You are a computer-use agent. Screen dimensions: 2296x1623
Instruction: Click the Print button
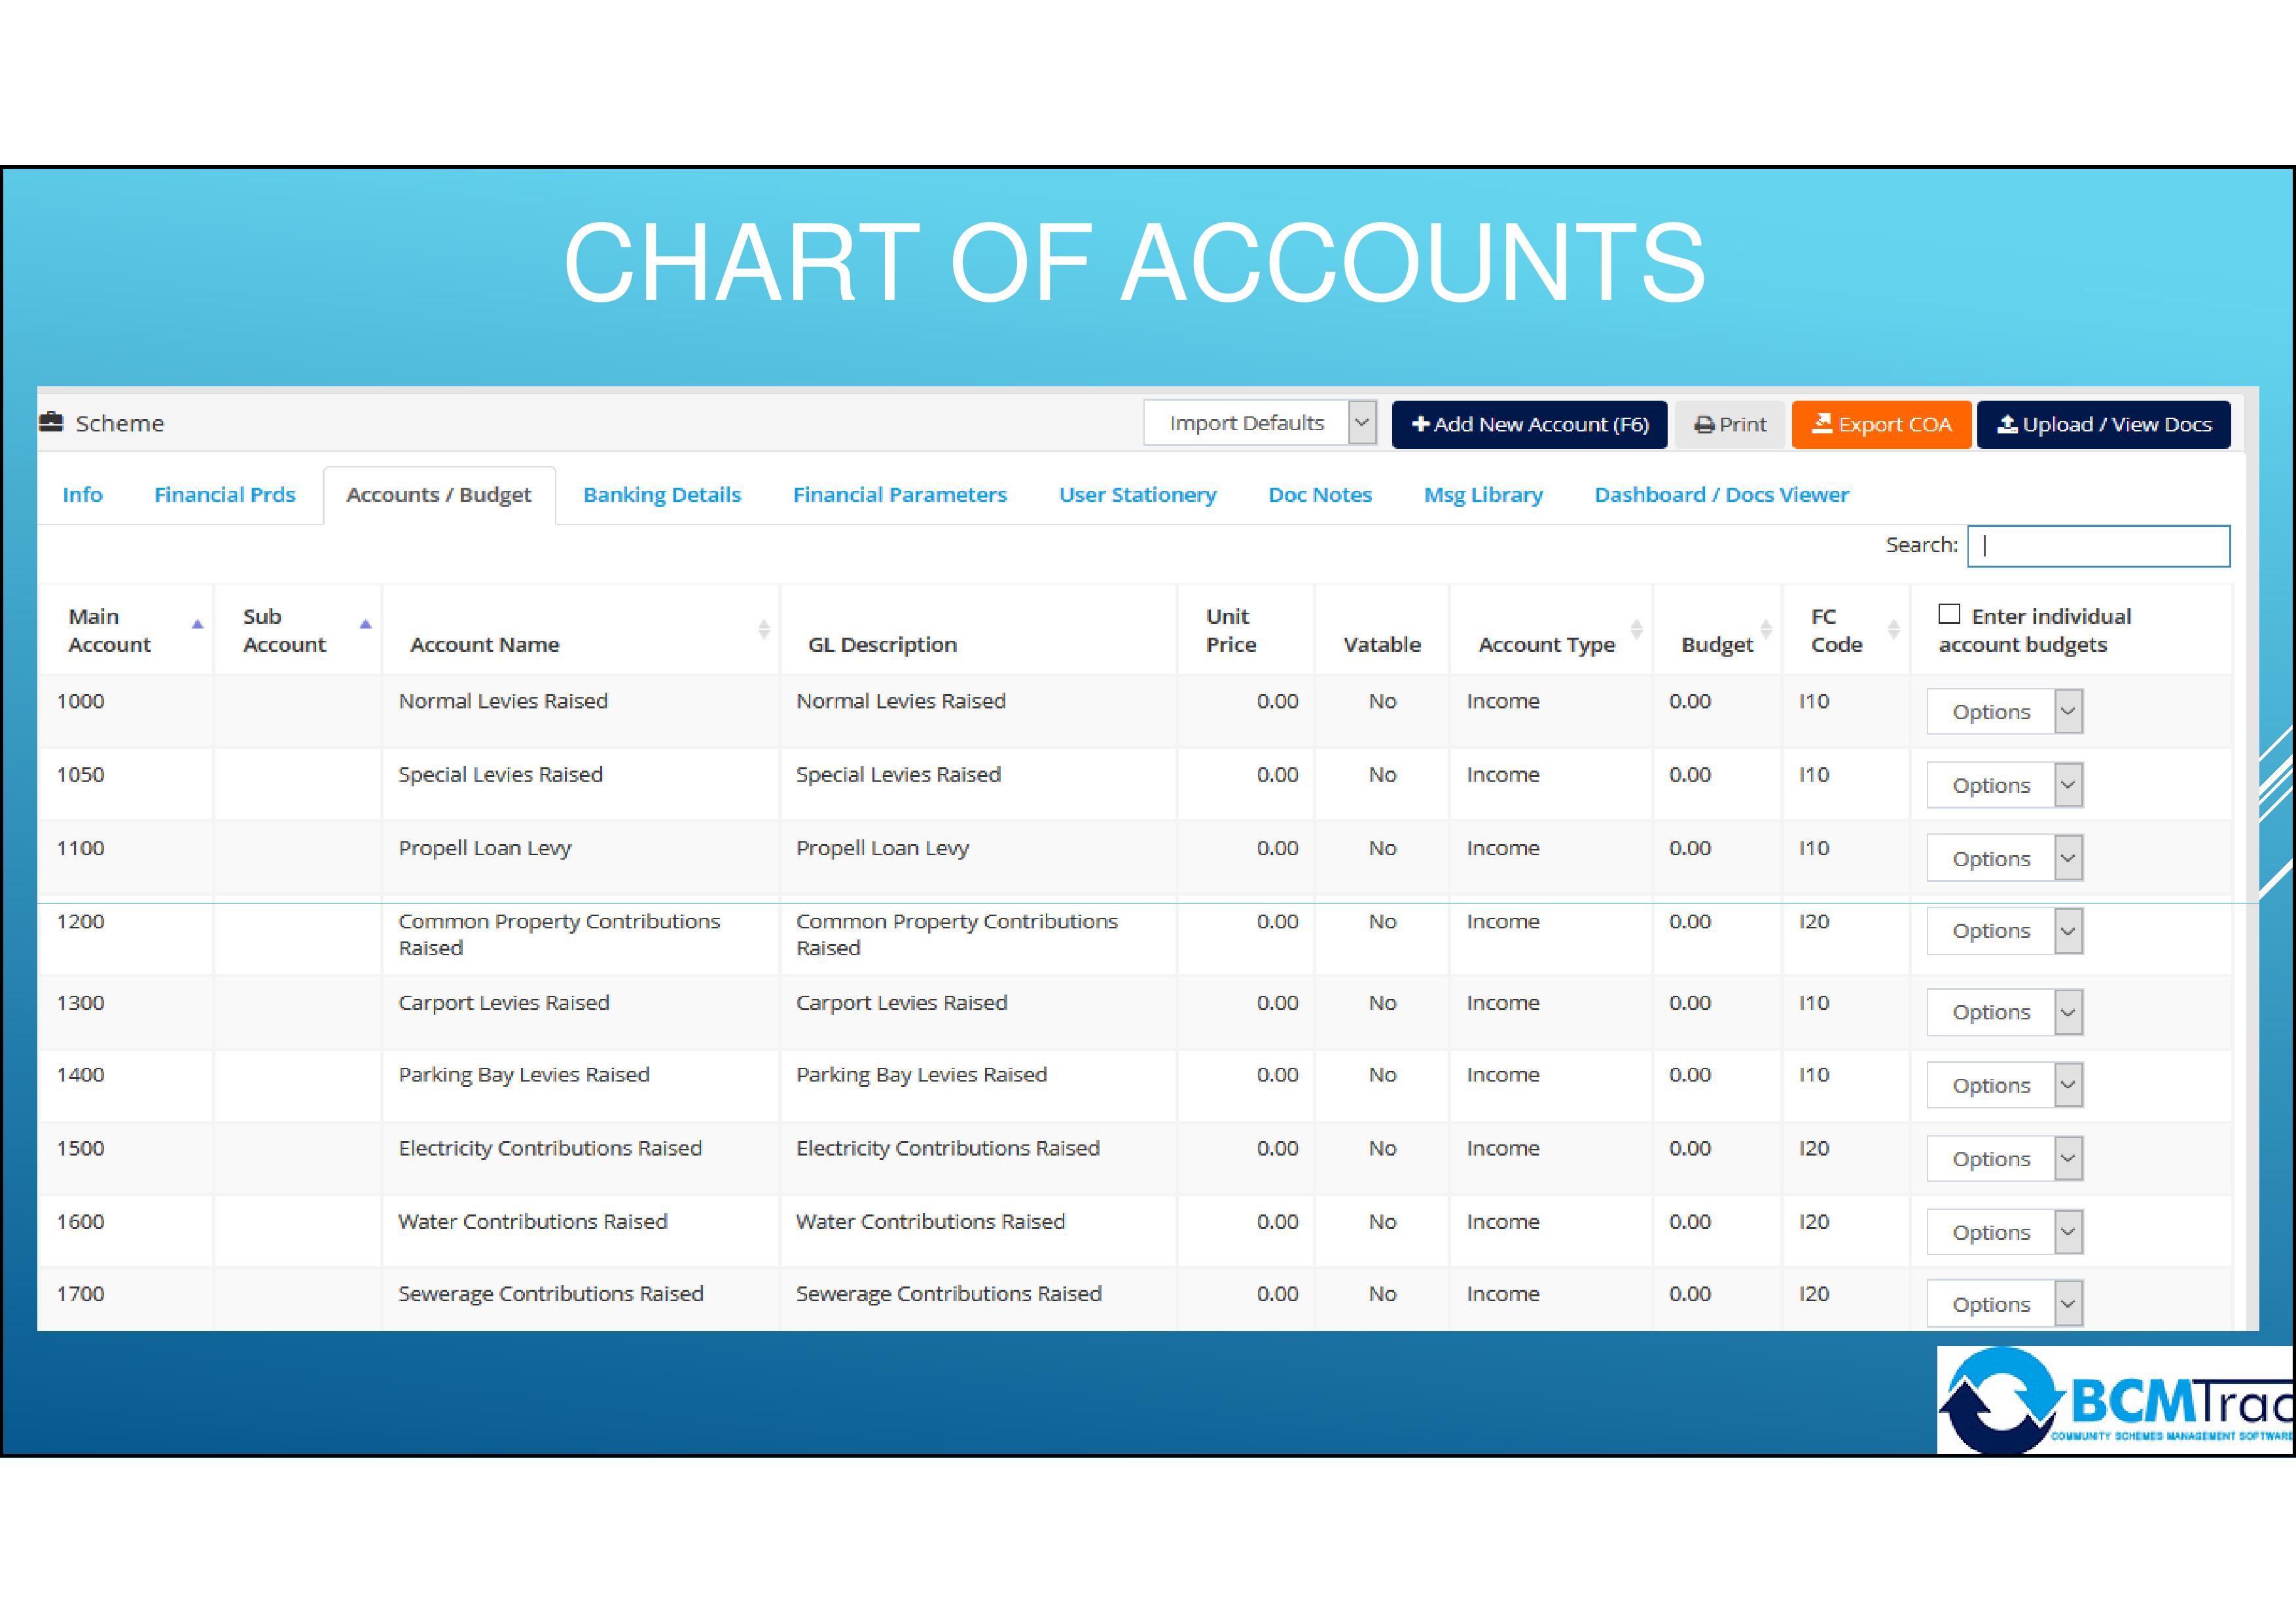point(1730,425)
